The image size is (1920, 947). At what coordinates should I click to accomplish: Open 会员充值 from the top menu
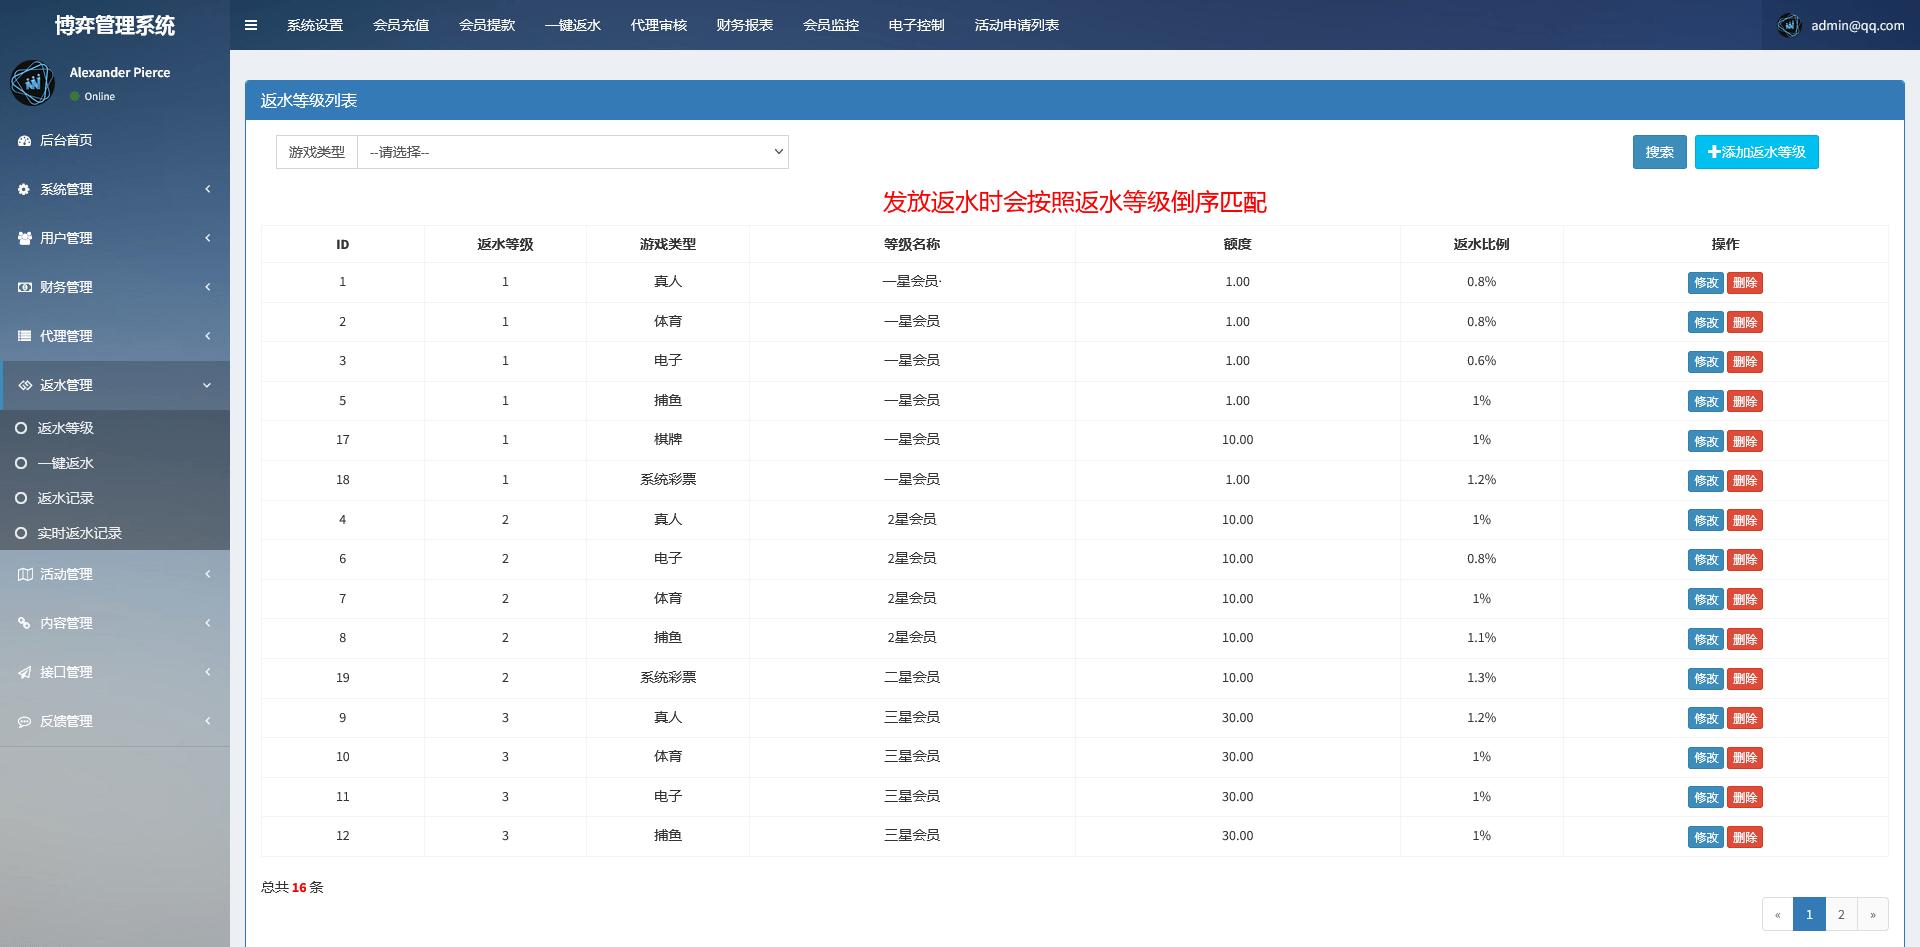pos(401,25)
